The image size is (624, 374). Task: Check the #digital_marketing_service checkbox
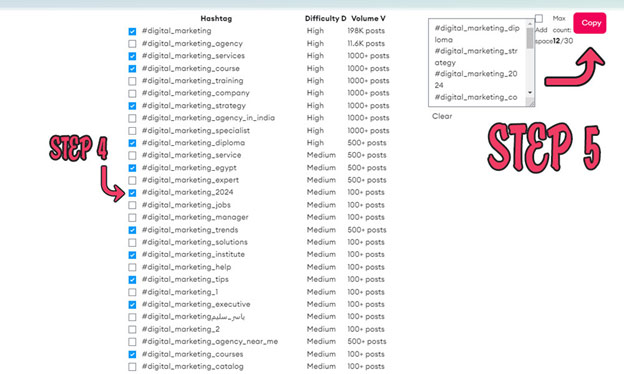click(x=132, y=156)
